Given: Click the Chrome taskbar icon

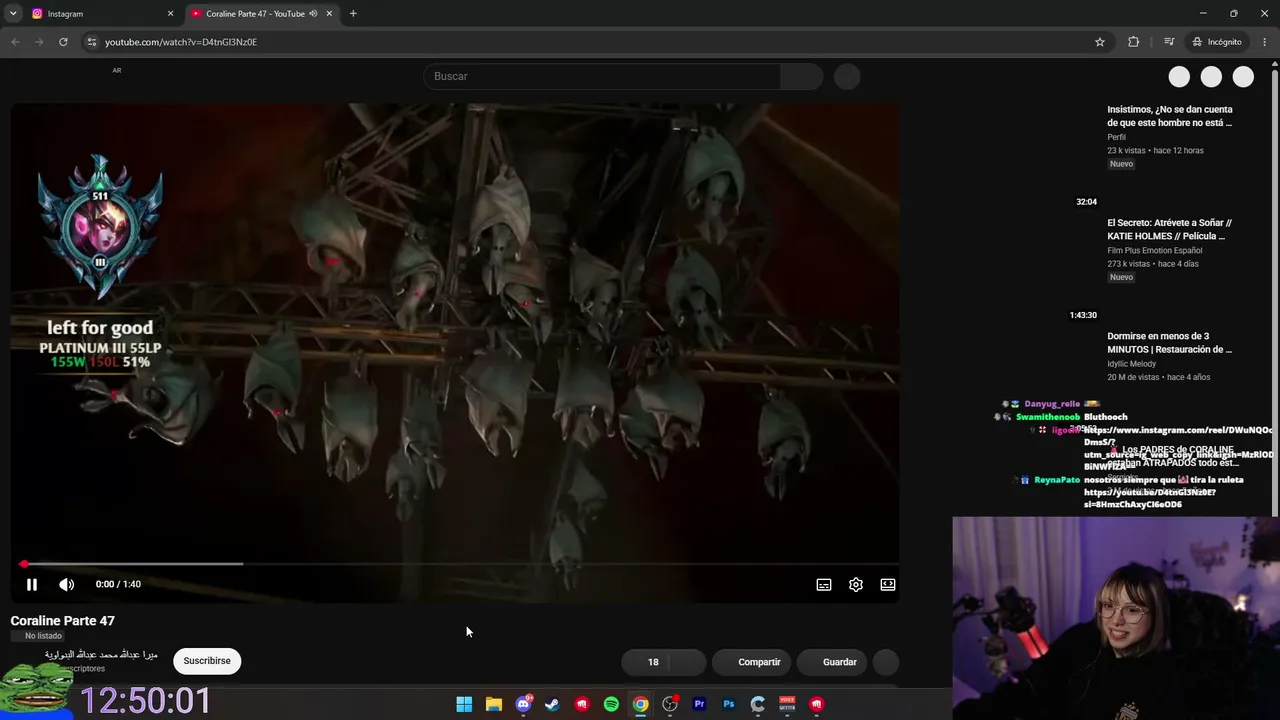Looking at the screenshot, I should pyautogui.click(x=641, y=704).
